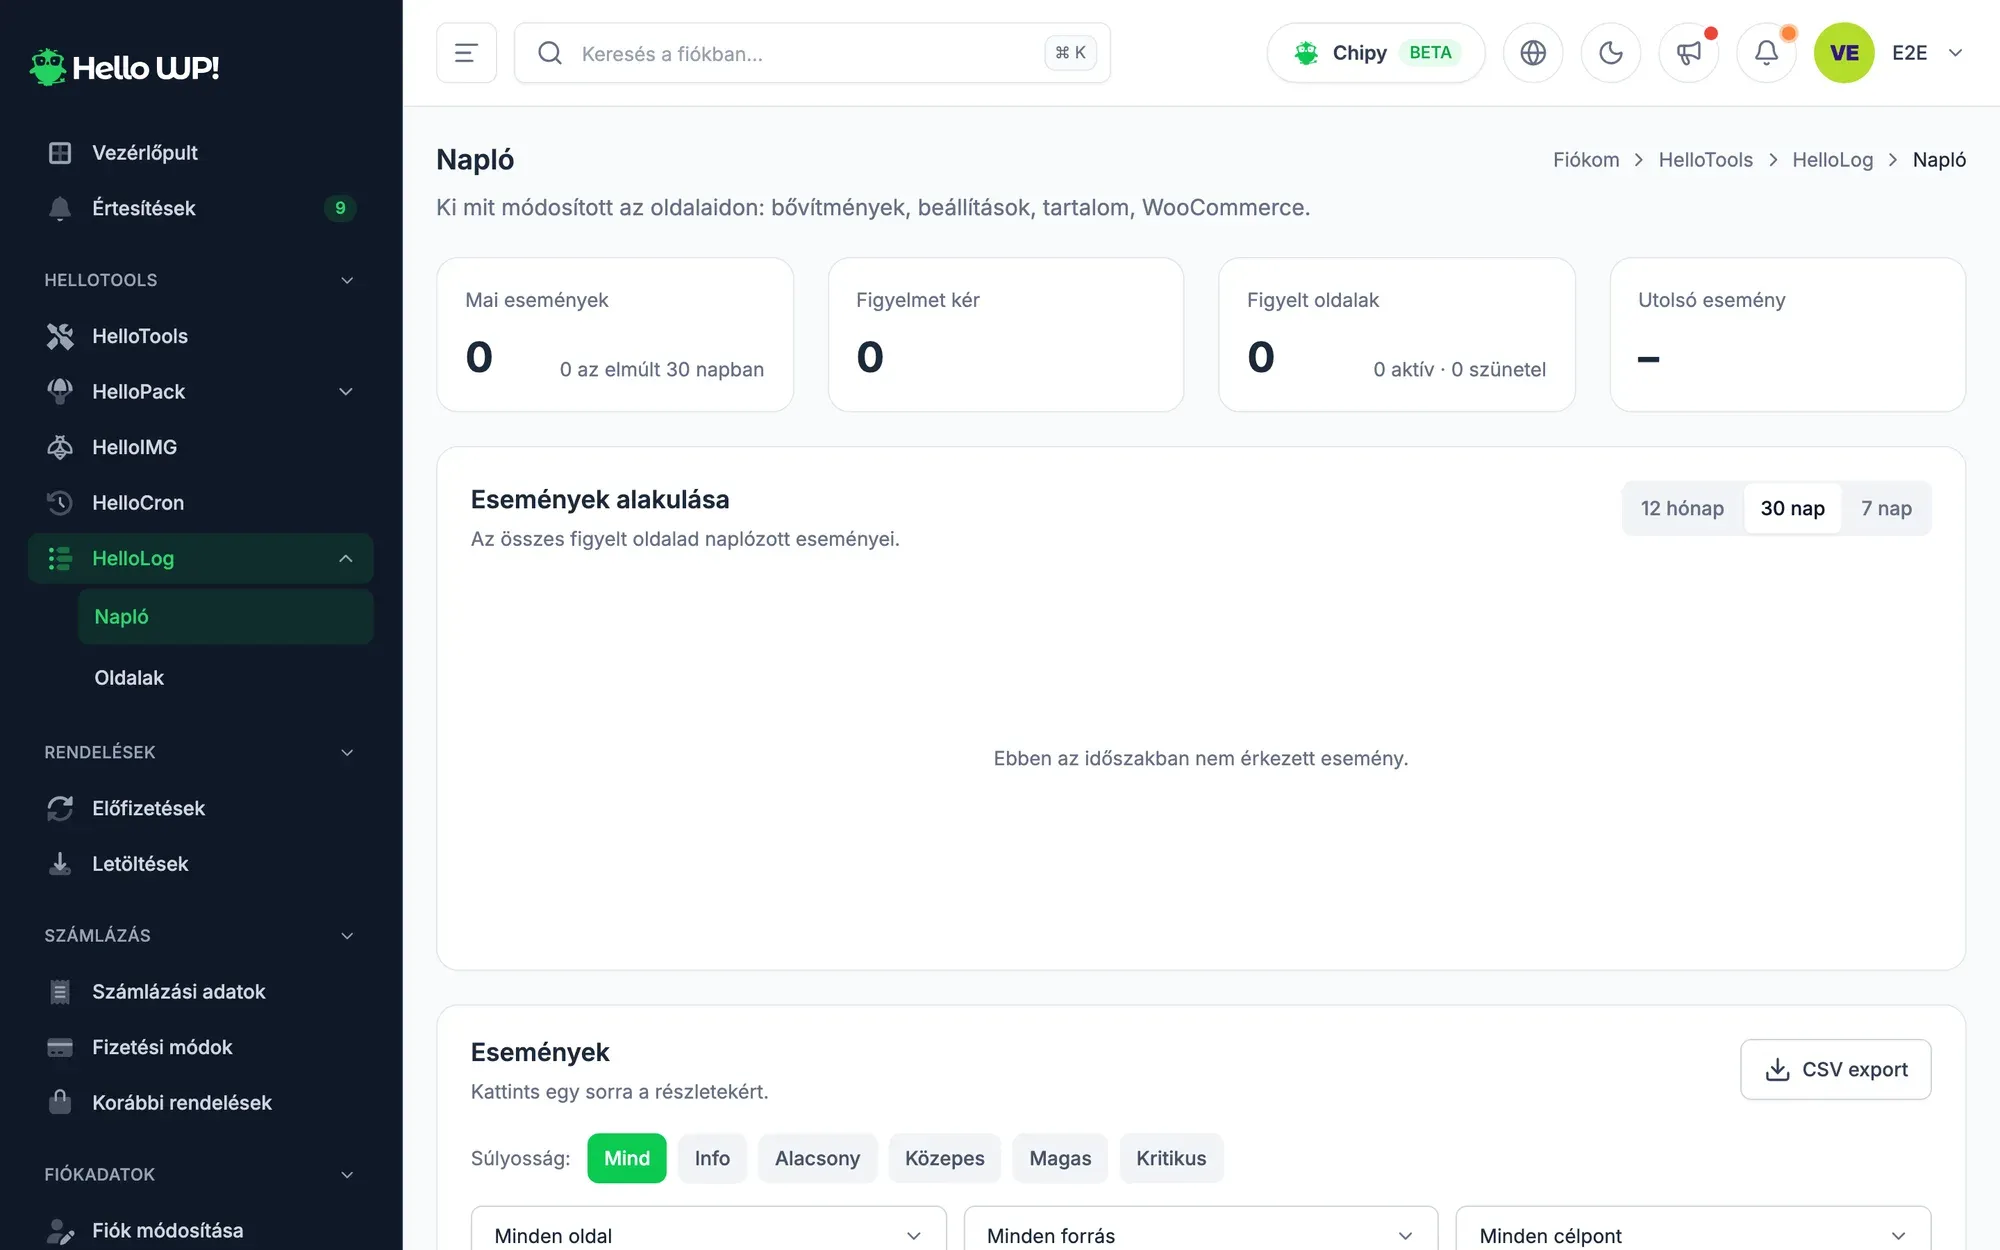Open the notifications bell icon

pos(1766,53)
